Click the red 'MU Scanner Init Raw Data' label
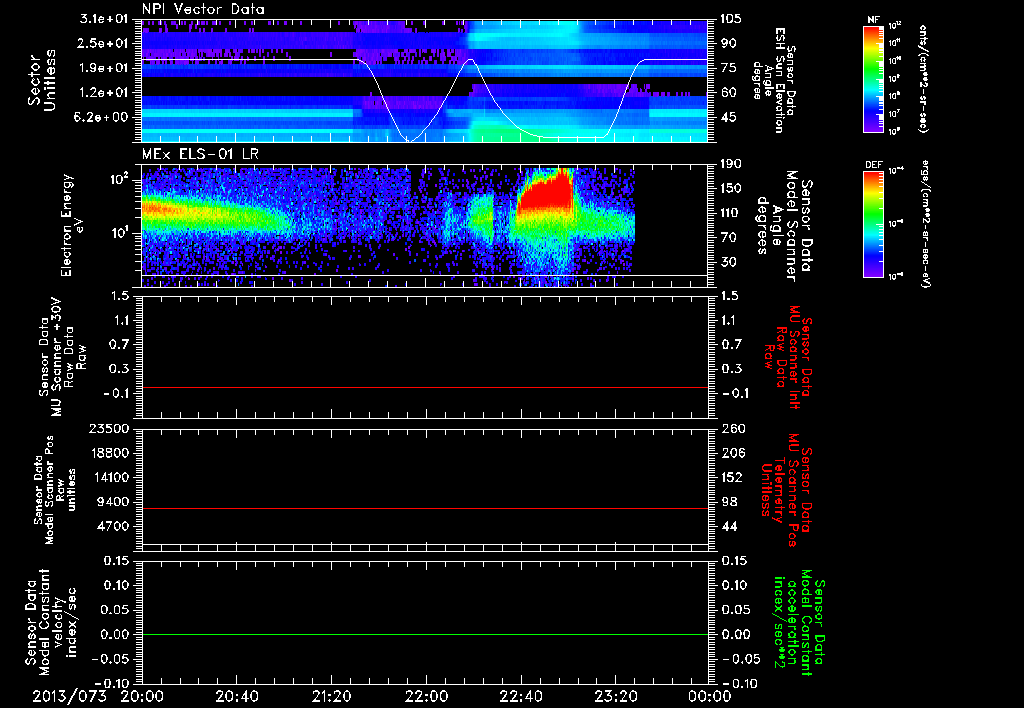This screenshot has height=708, width=1024. pos(789,357)
